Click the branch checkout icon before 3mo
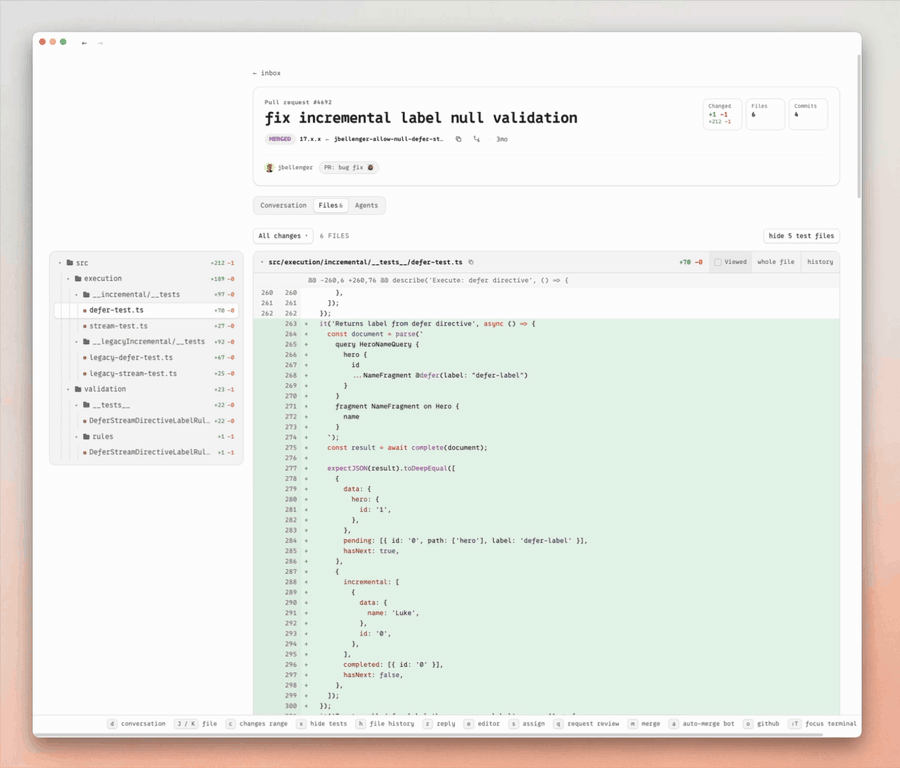The width and height of the screenshot is (900, 768). pos(476,139)
